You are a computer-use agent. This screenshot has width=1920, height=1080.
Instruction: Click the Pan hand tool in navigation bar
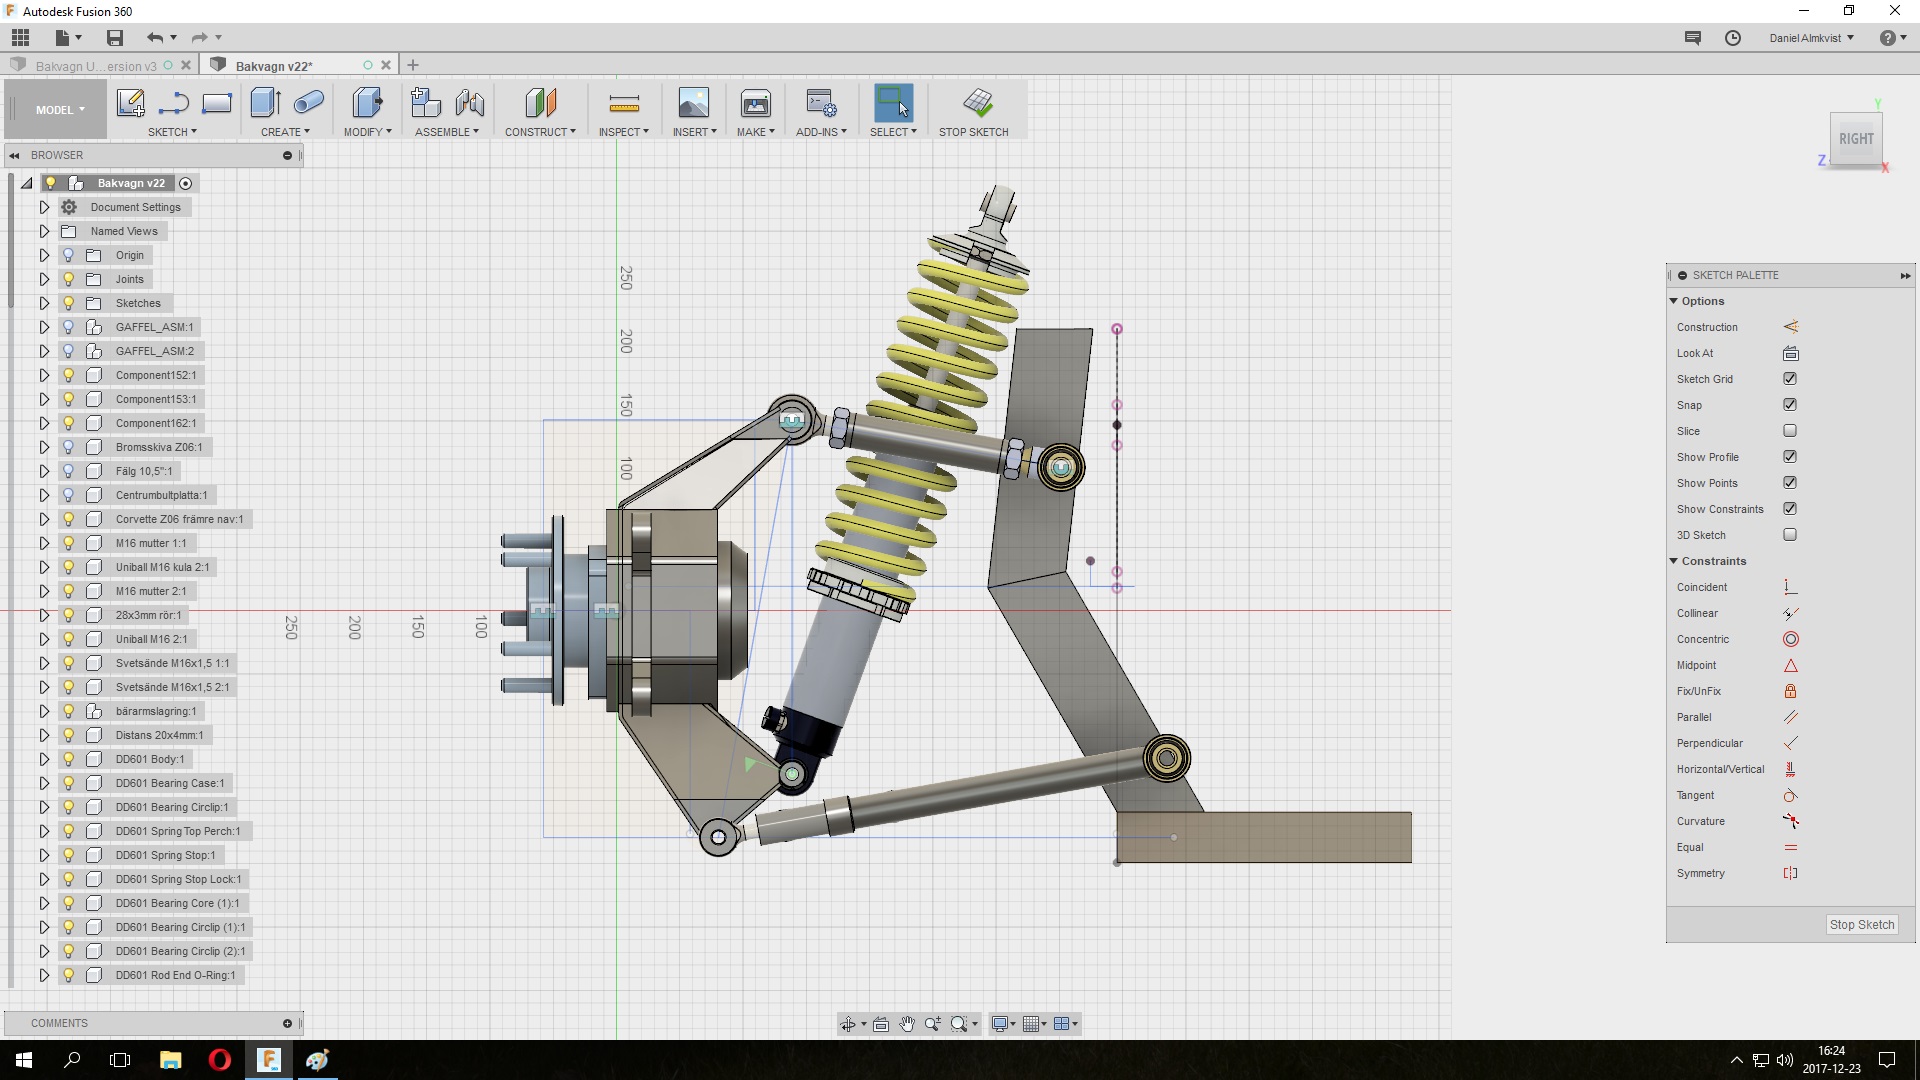(x=907, y=1024)
